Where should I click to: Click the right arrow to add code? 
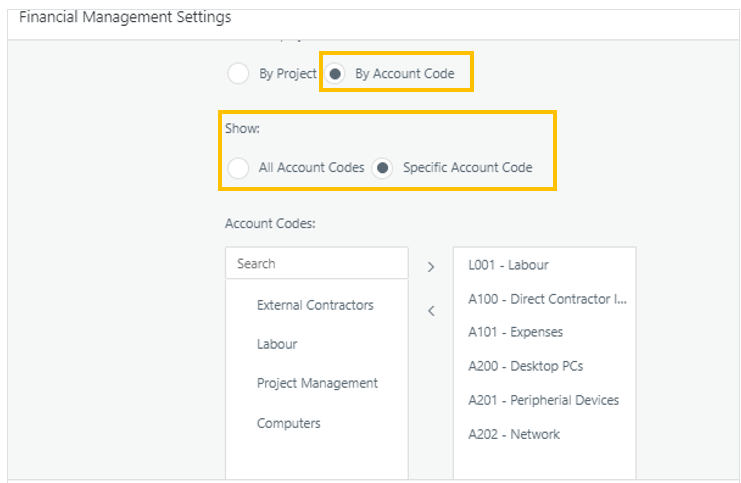coord(431,267)
